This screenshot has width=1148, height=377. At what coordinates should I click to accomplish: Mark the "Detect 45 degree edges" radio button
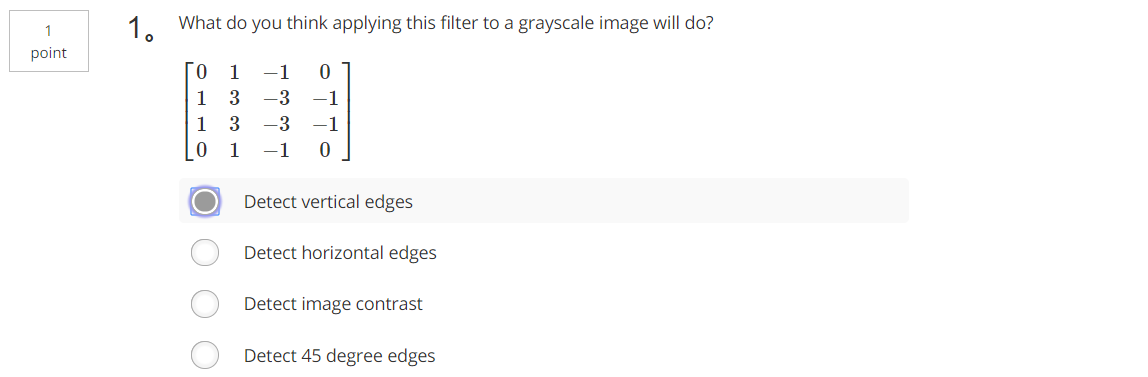205,355
